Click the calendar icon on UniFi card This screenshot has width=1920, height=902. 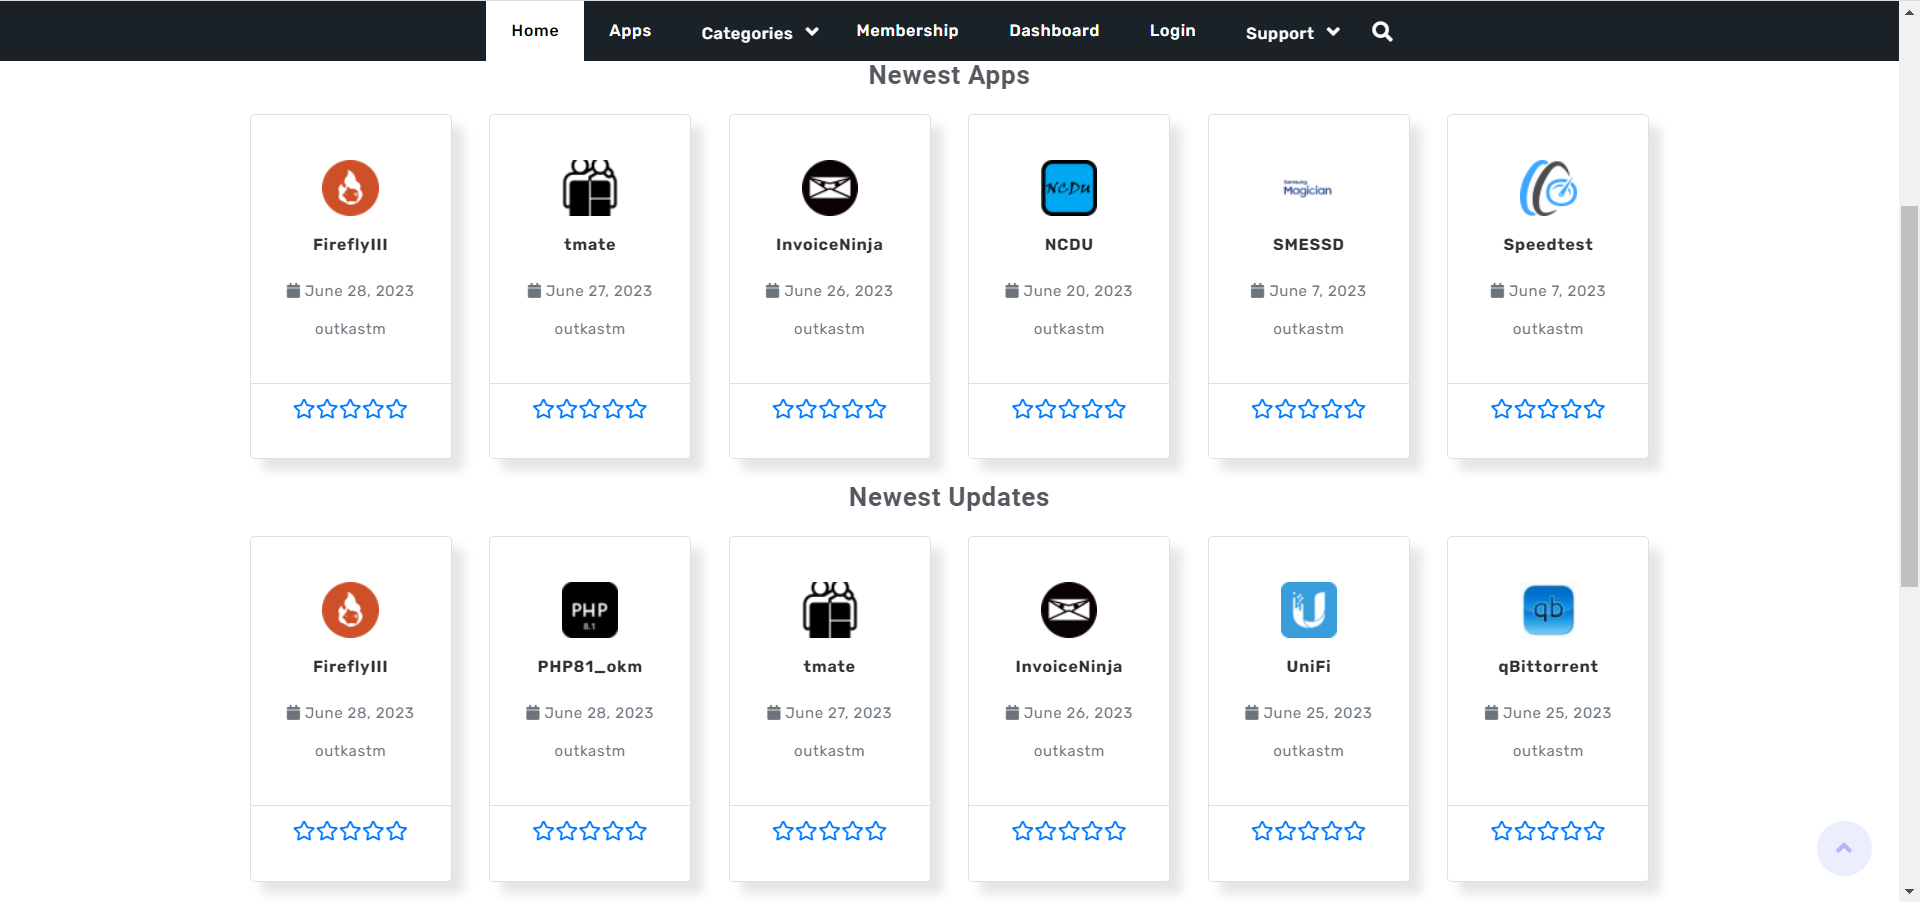tap(1251, 712)
